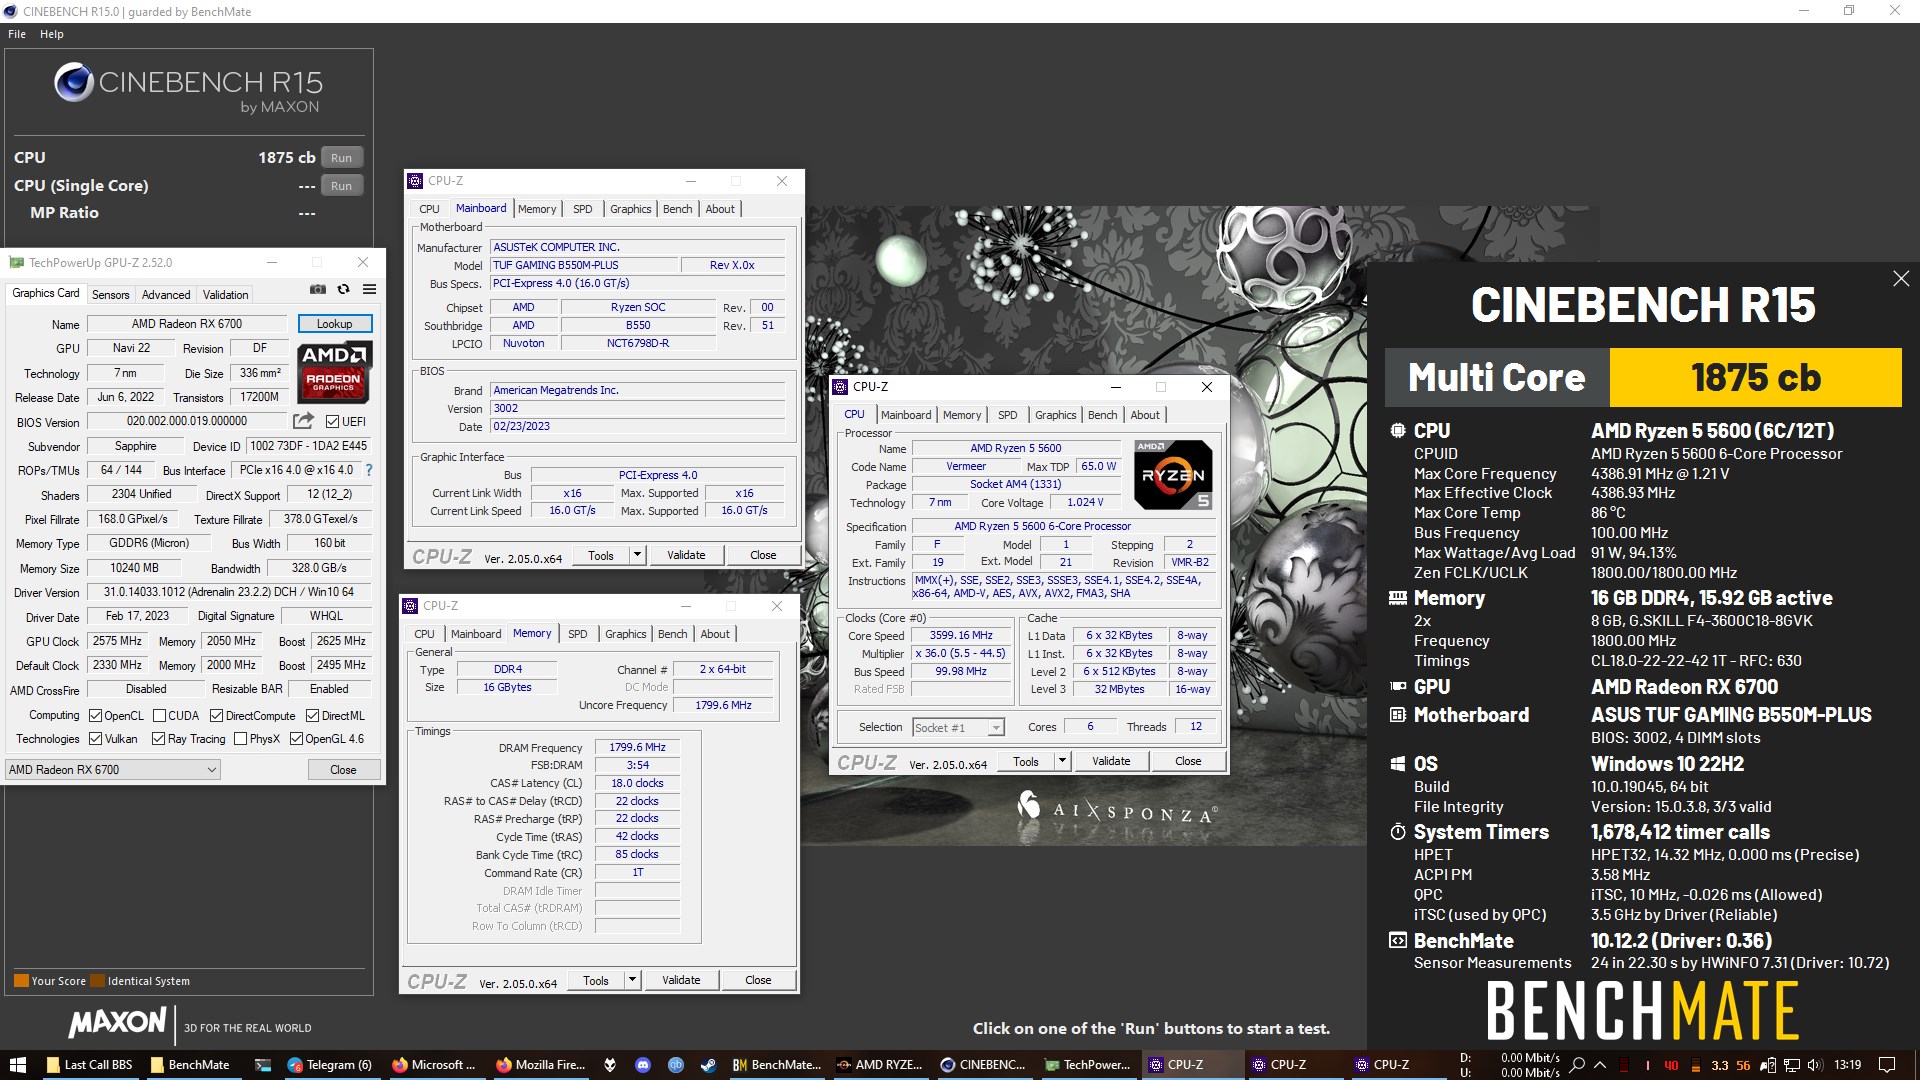Click the taskbar search magnifier icon
The height and width of the screenshot is (1080, 1920).
(1577, 1065)
